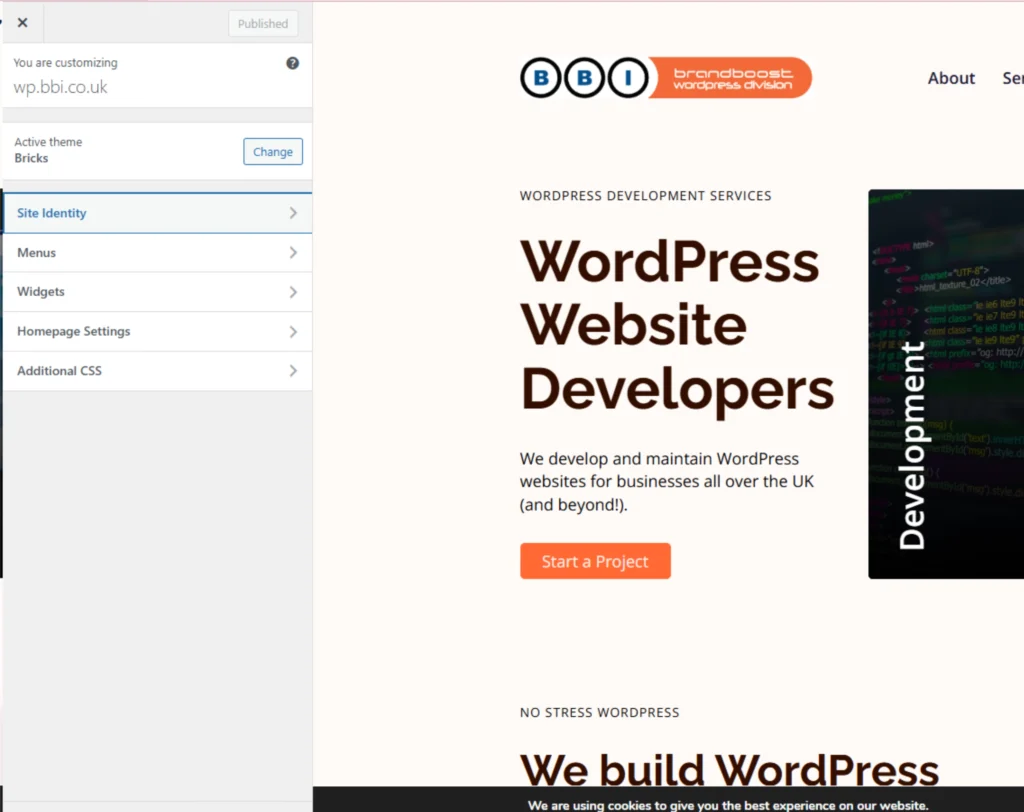Image resolution: width=1024 pixels, height=812 pixels.
Task: Close the Customizer with the X icon
Action: point(22,22)
